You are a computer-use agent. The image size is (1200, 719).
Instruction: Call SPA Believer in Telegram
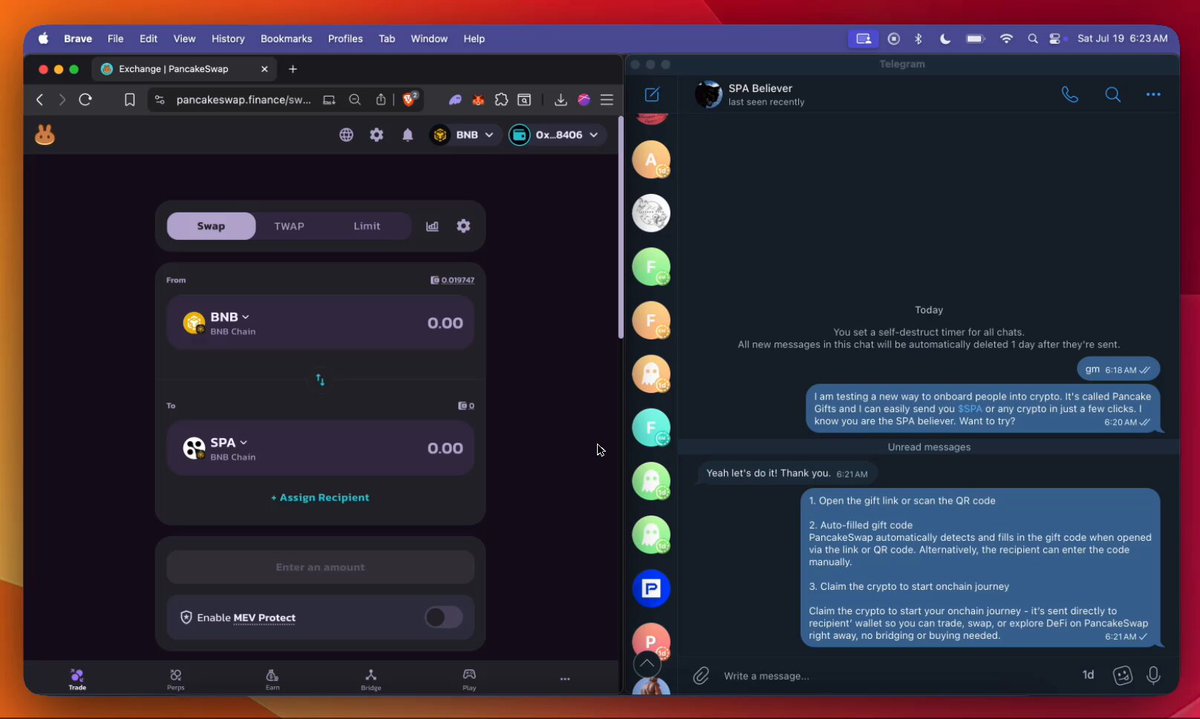click(1070, 95)
